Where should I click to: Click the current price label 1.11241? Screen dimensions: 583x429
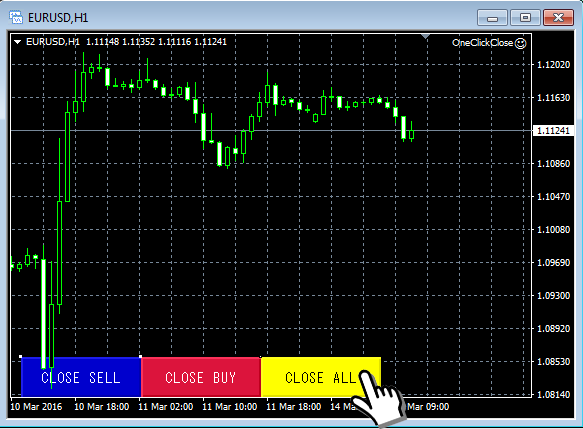pyautogui.click(x=554, y=130)
